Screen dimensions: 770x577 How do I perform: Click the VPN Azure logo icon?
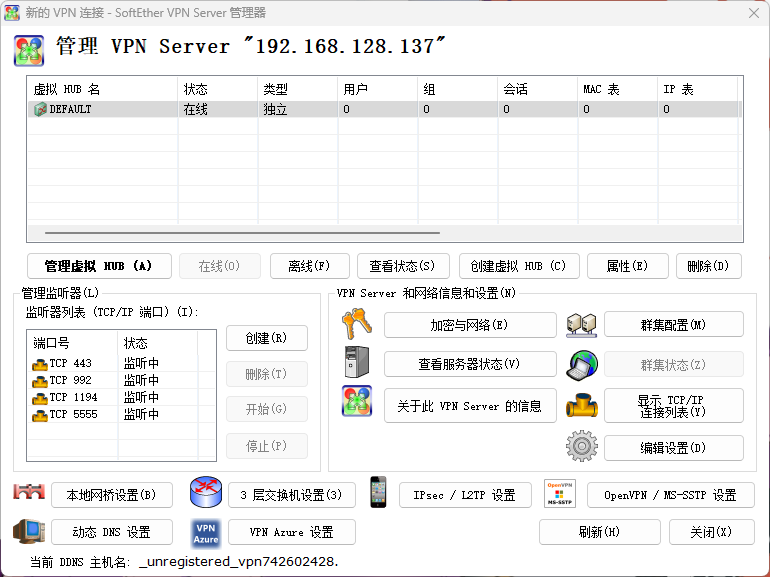[206, 533]
